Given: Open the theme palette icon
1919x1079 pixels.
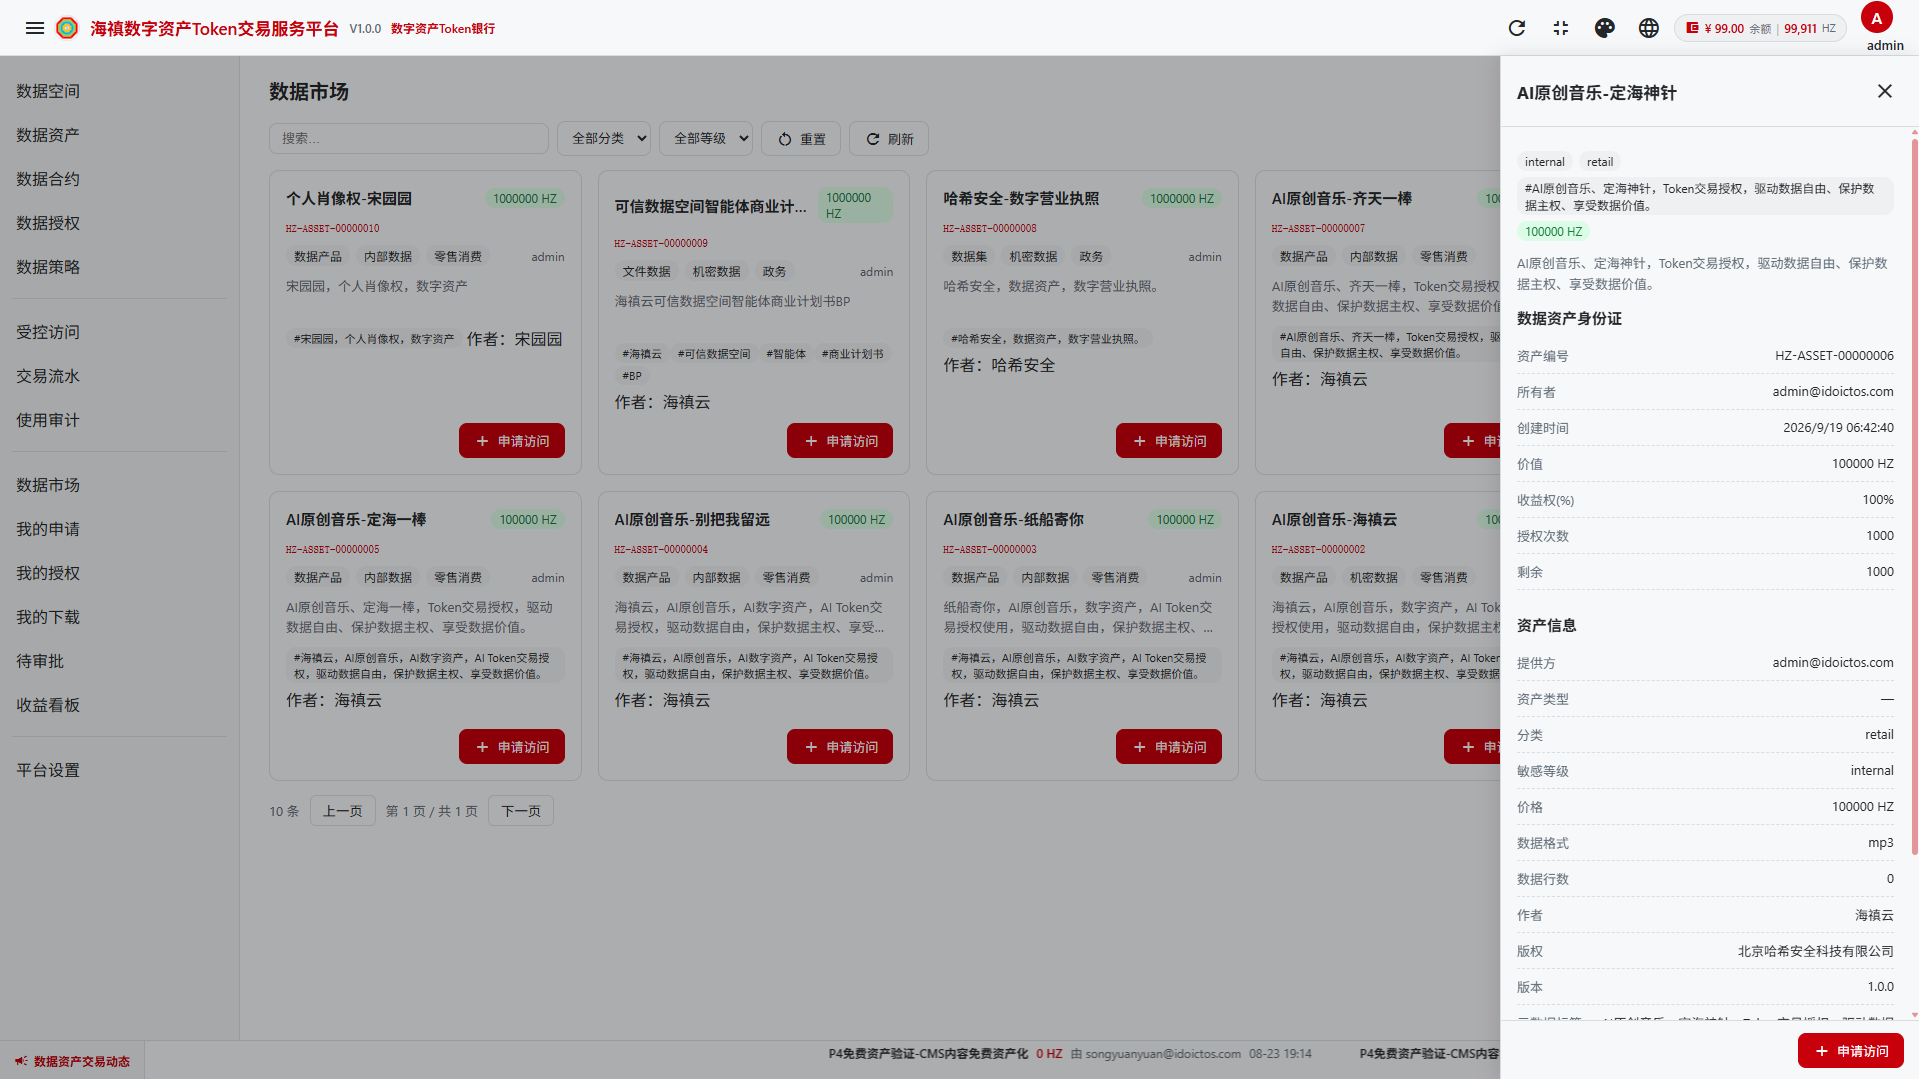Looking at the screenshot, I should point(1605,28).
